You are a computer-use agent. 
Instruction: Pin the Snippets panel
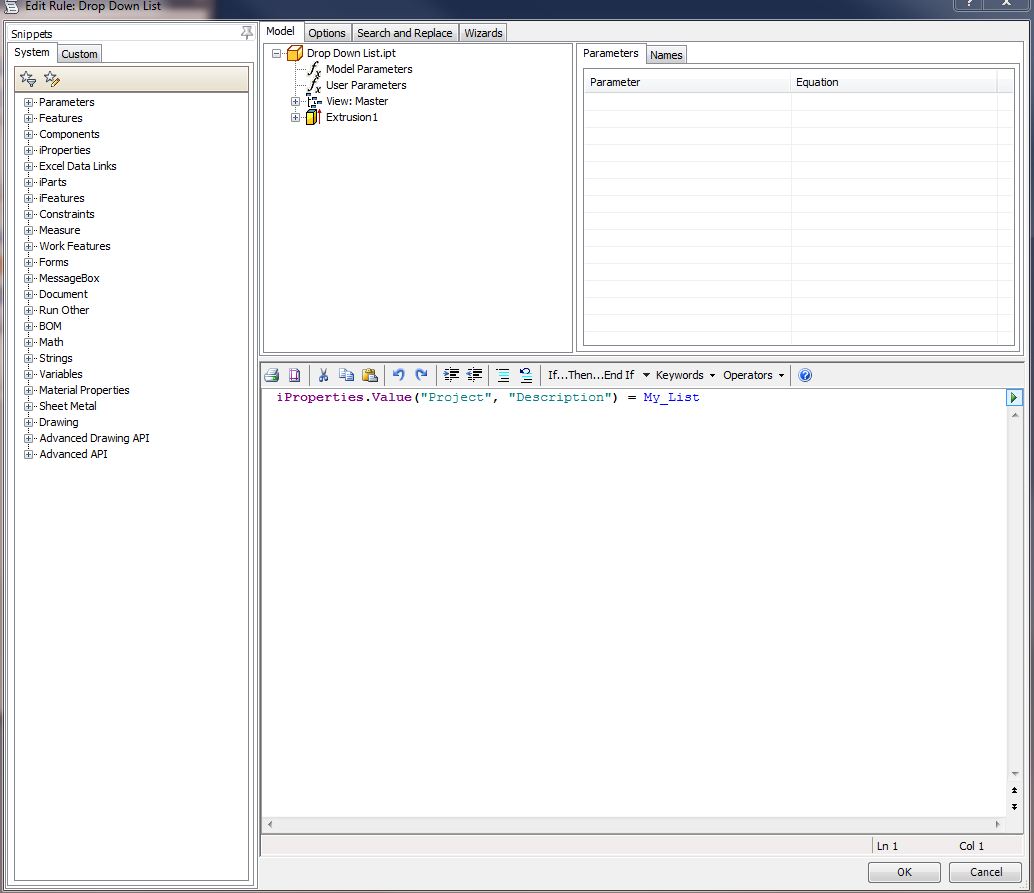[x=246, y=33]
